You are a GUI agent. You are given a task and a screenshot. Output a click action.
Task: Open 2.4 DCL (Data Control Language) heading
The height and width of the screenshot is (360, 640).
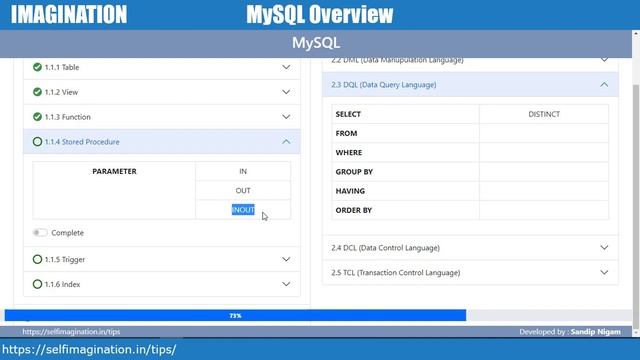pyautogui.click(x=385, y=248)
